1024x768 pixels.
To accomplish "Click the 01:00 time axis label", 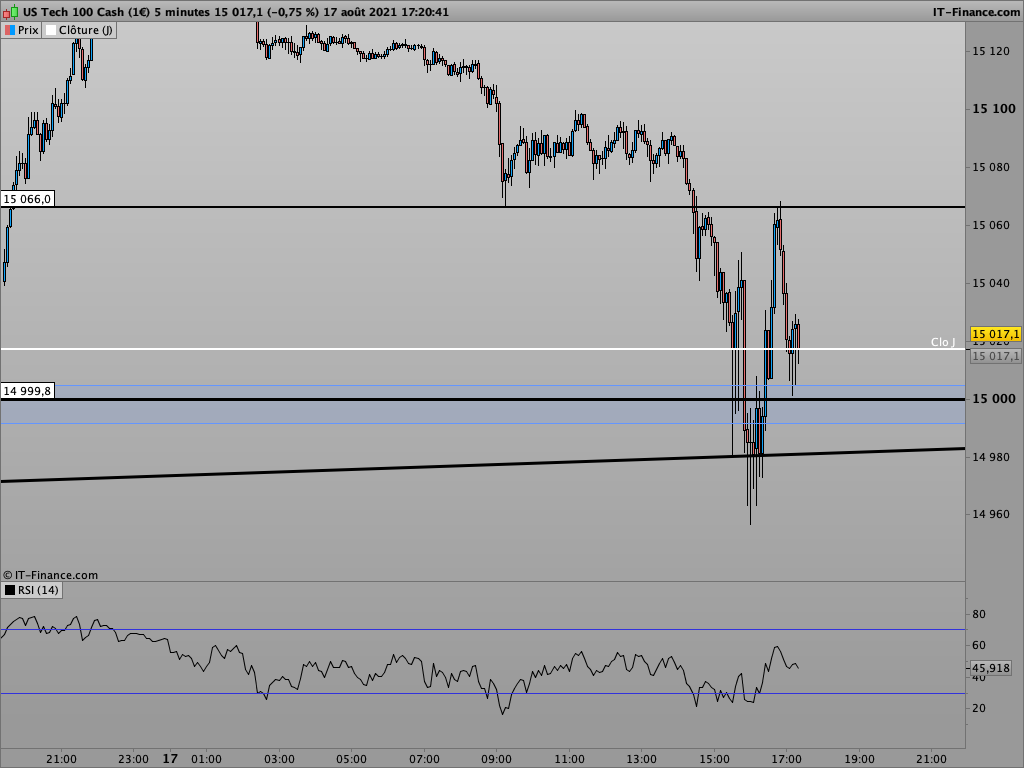I will tap(206, 759).
